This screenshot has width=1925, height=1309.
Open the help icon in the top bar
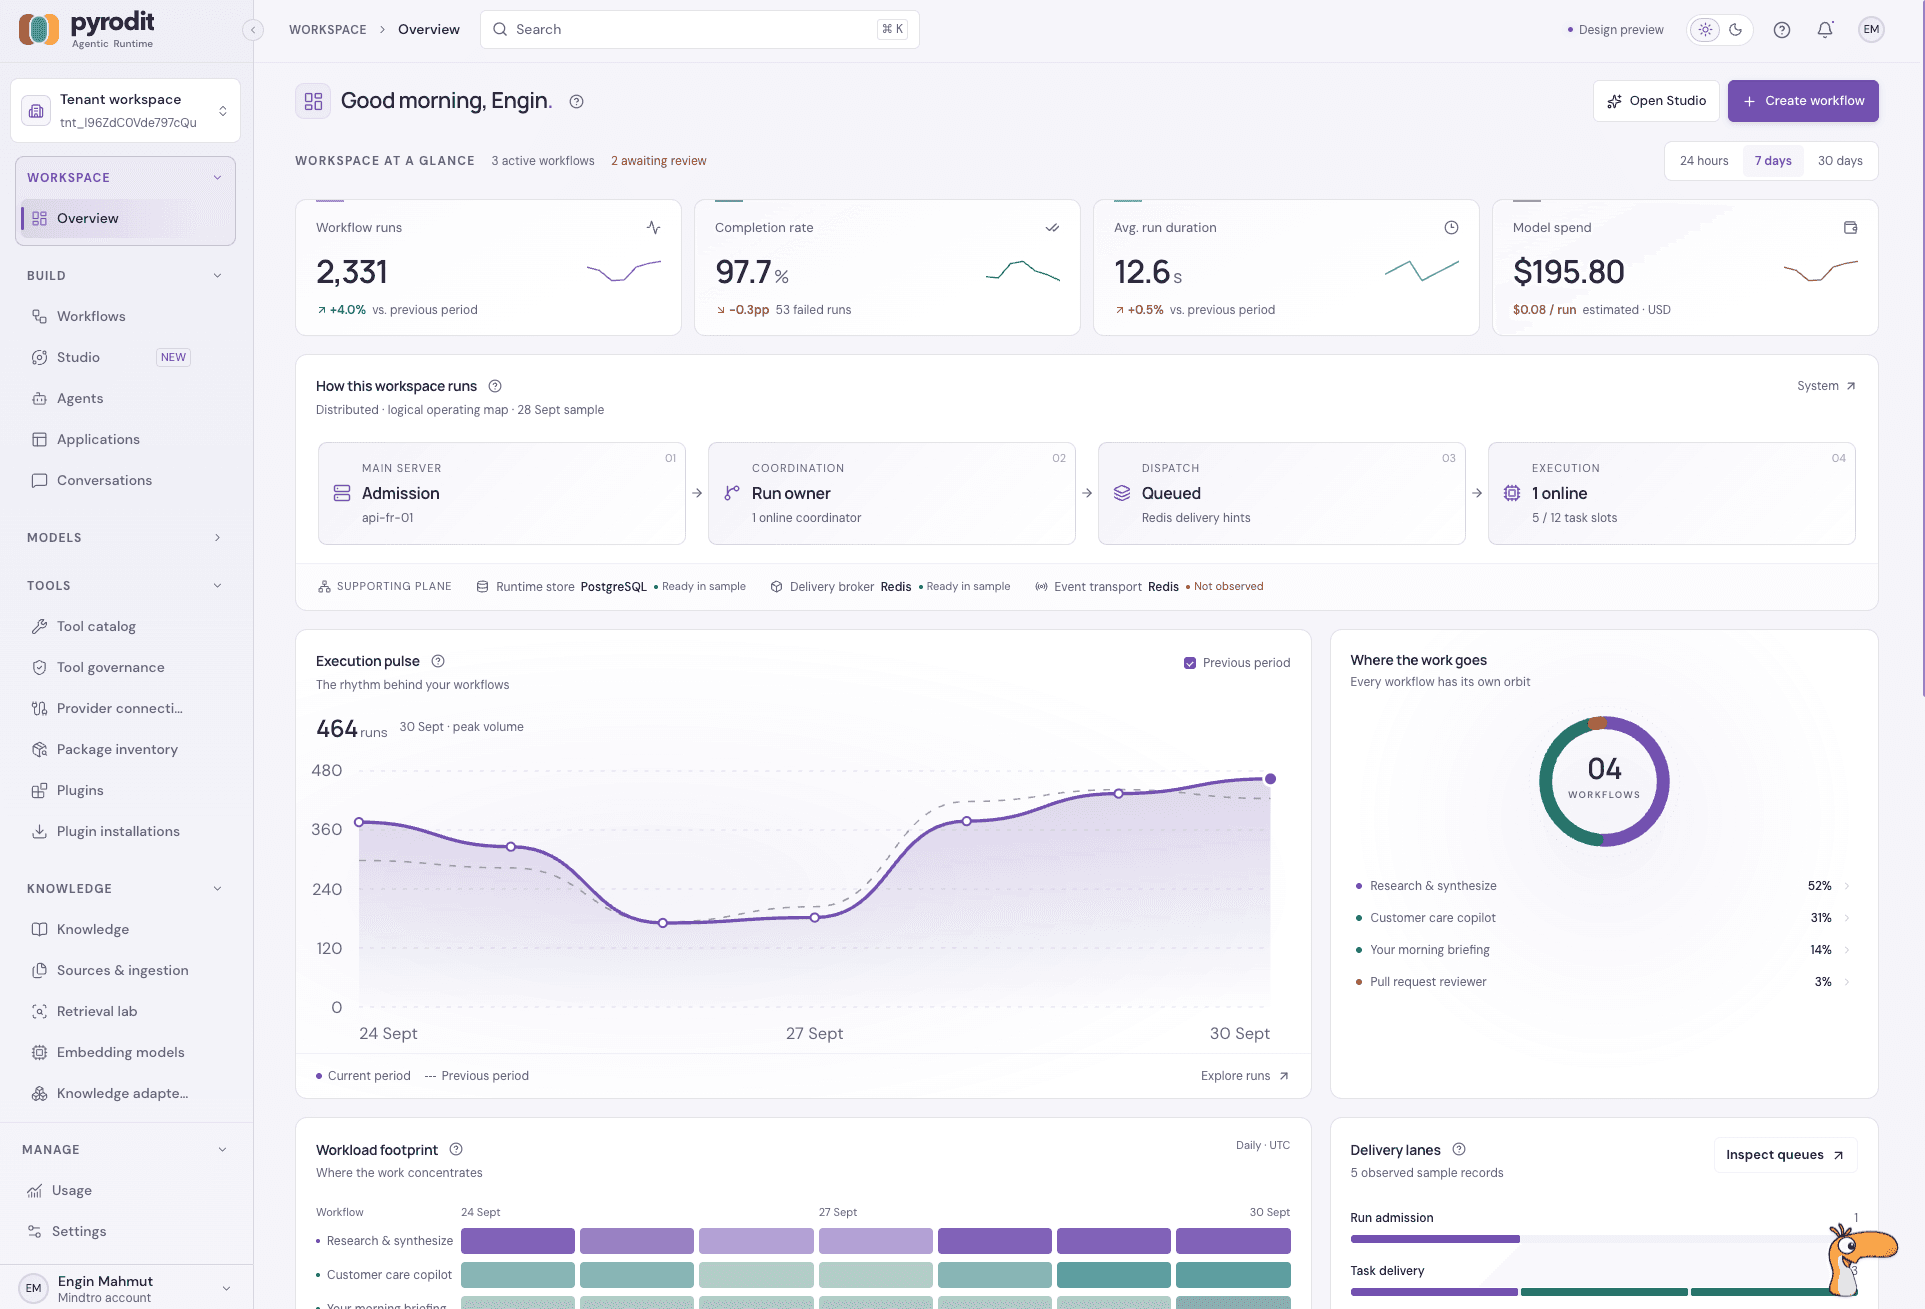[x=1781, y=30]
